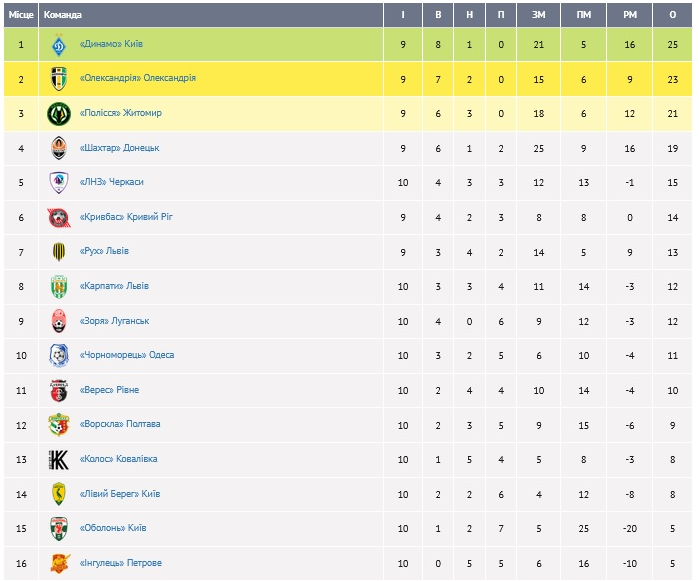Click the Команда column header
This screenshot has height=581, width=699.
63,15
